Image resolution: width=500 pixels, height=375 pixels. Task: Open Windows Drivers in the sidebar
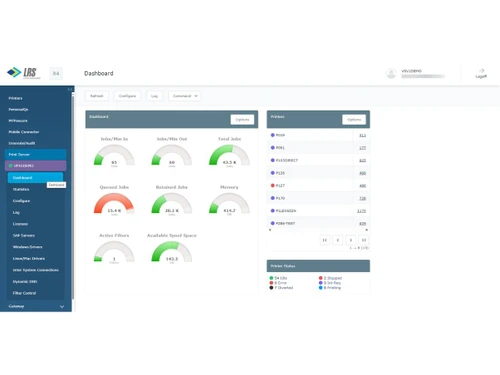pos(27,247)
